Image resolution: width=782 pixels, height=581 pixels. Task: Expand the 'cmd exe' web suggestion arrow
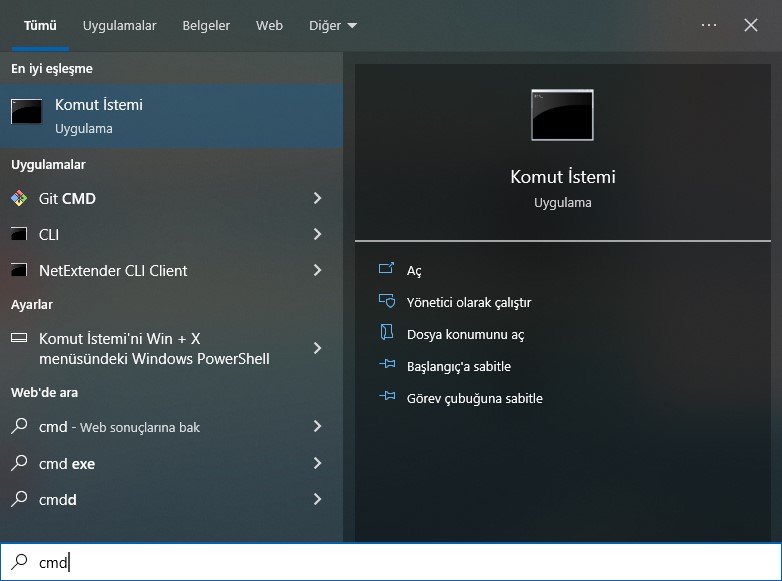(317, 463)
